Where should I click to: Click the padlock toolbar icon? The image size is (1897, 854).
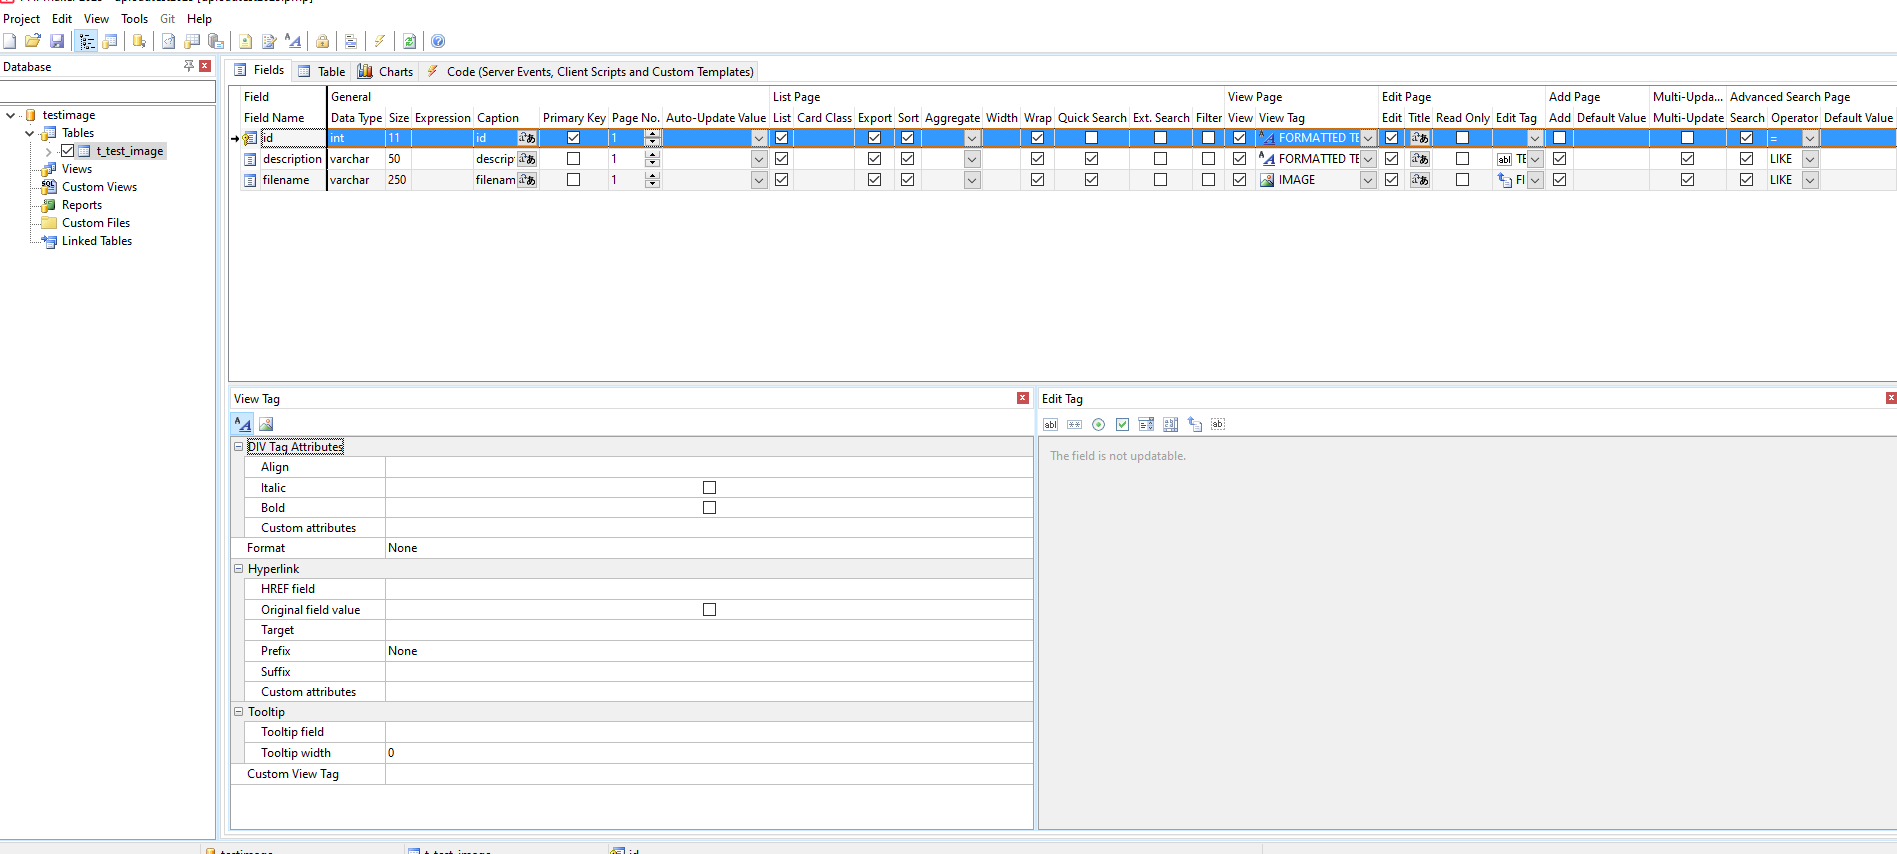tap(322, 41)
